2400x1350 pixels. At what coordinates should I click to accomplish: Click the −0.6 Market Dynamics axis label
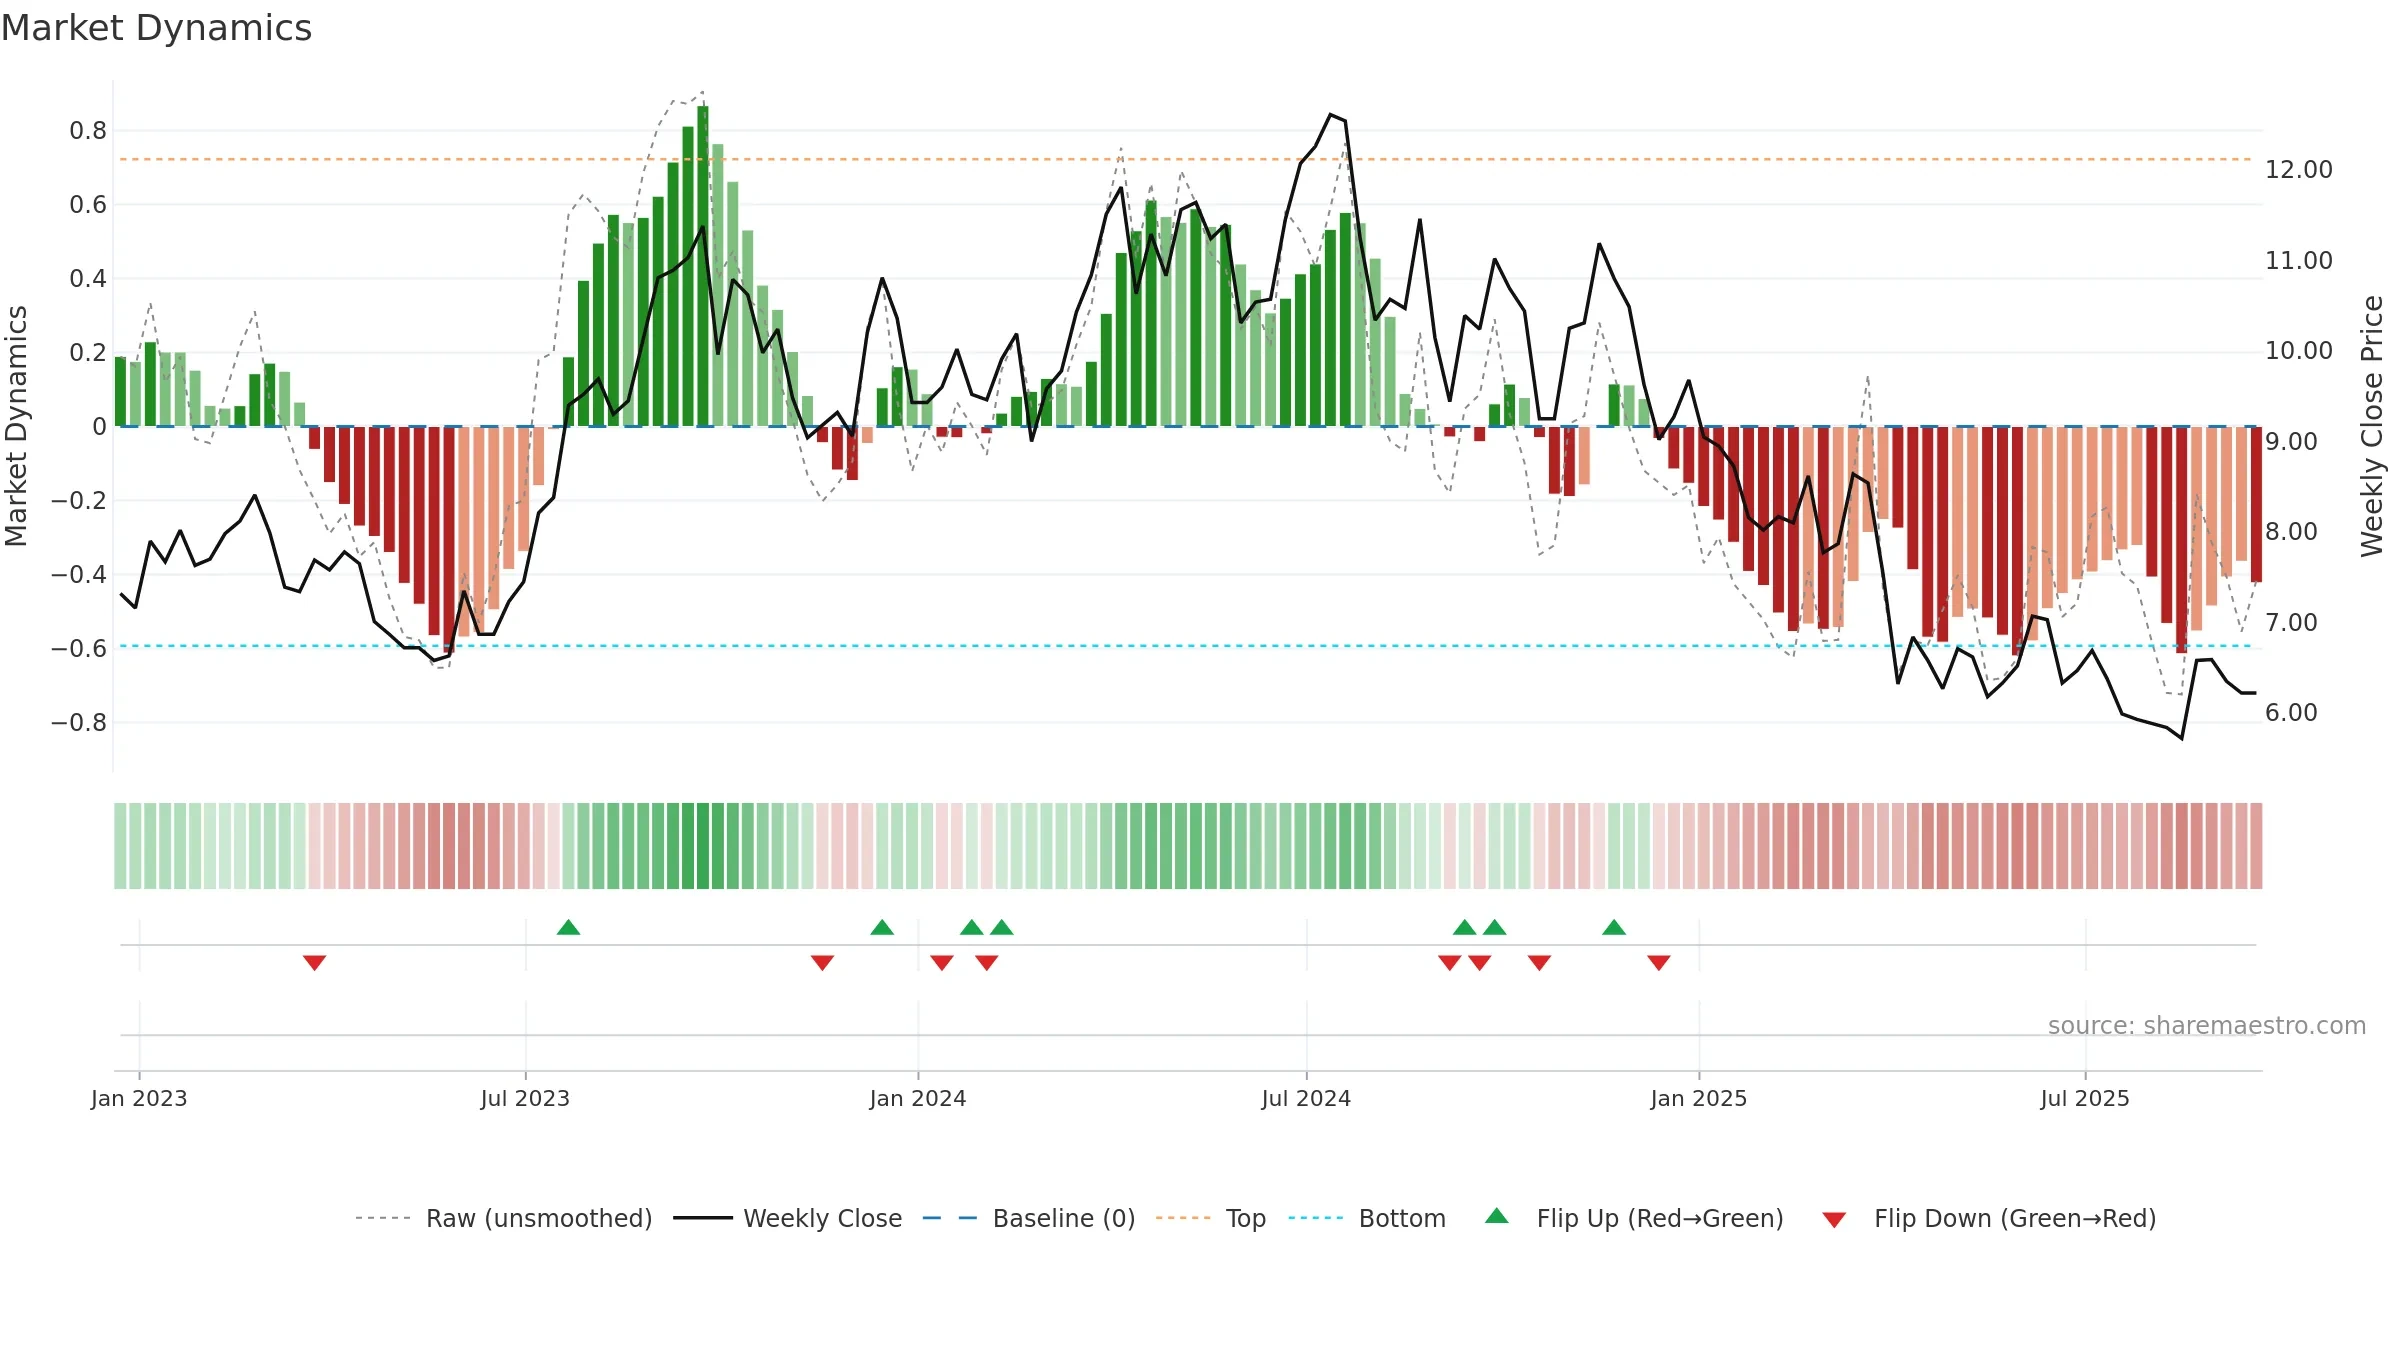click(x=79, y=649)
